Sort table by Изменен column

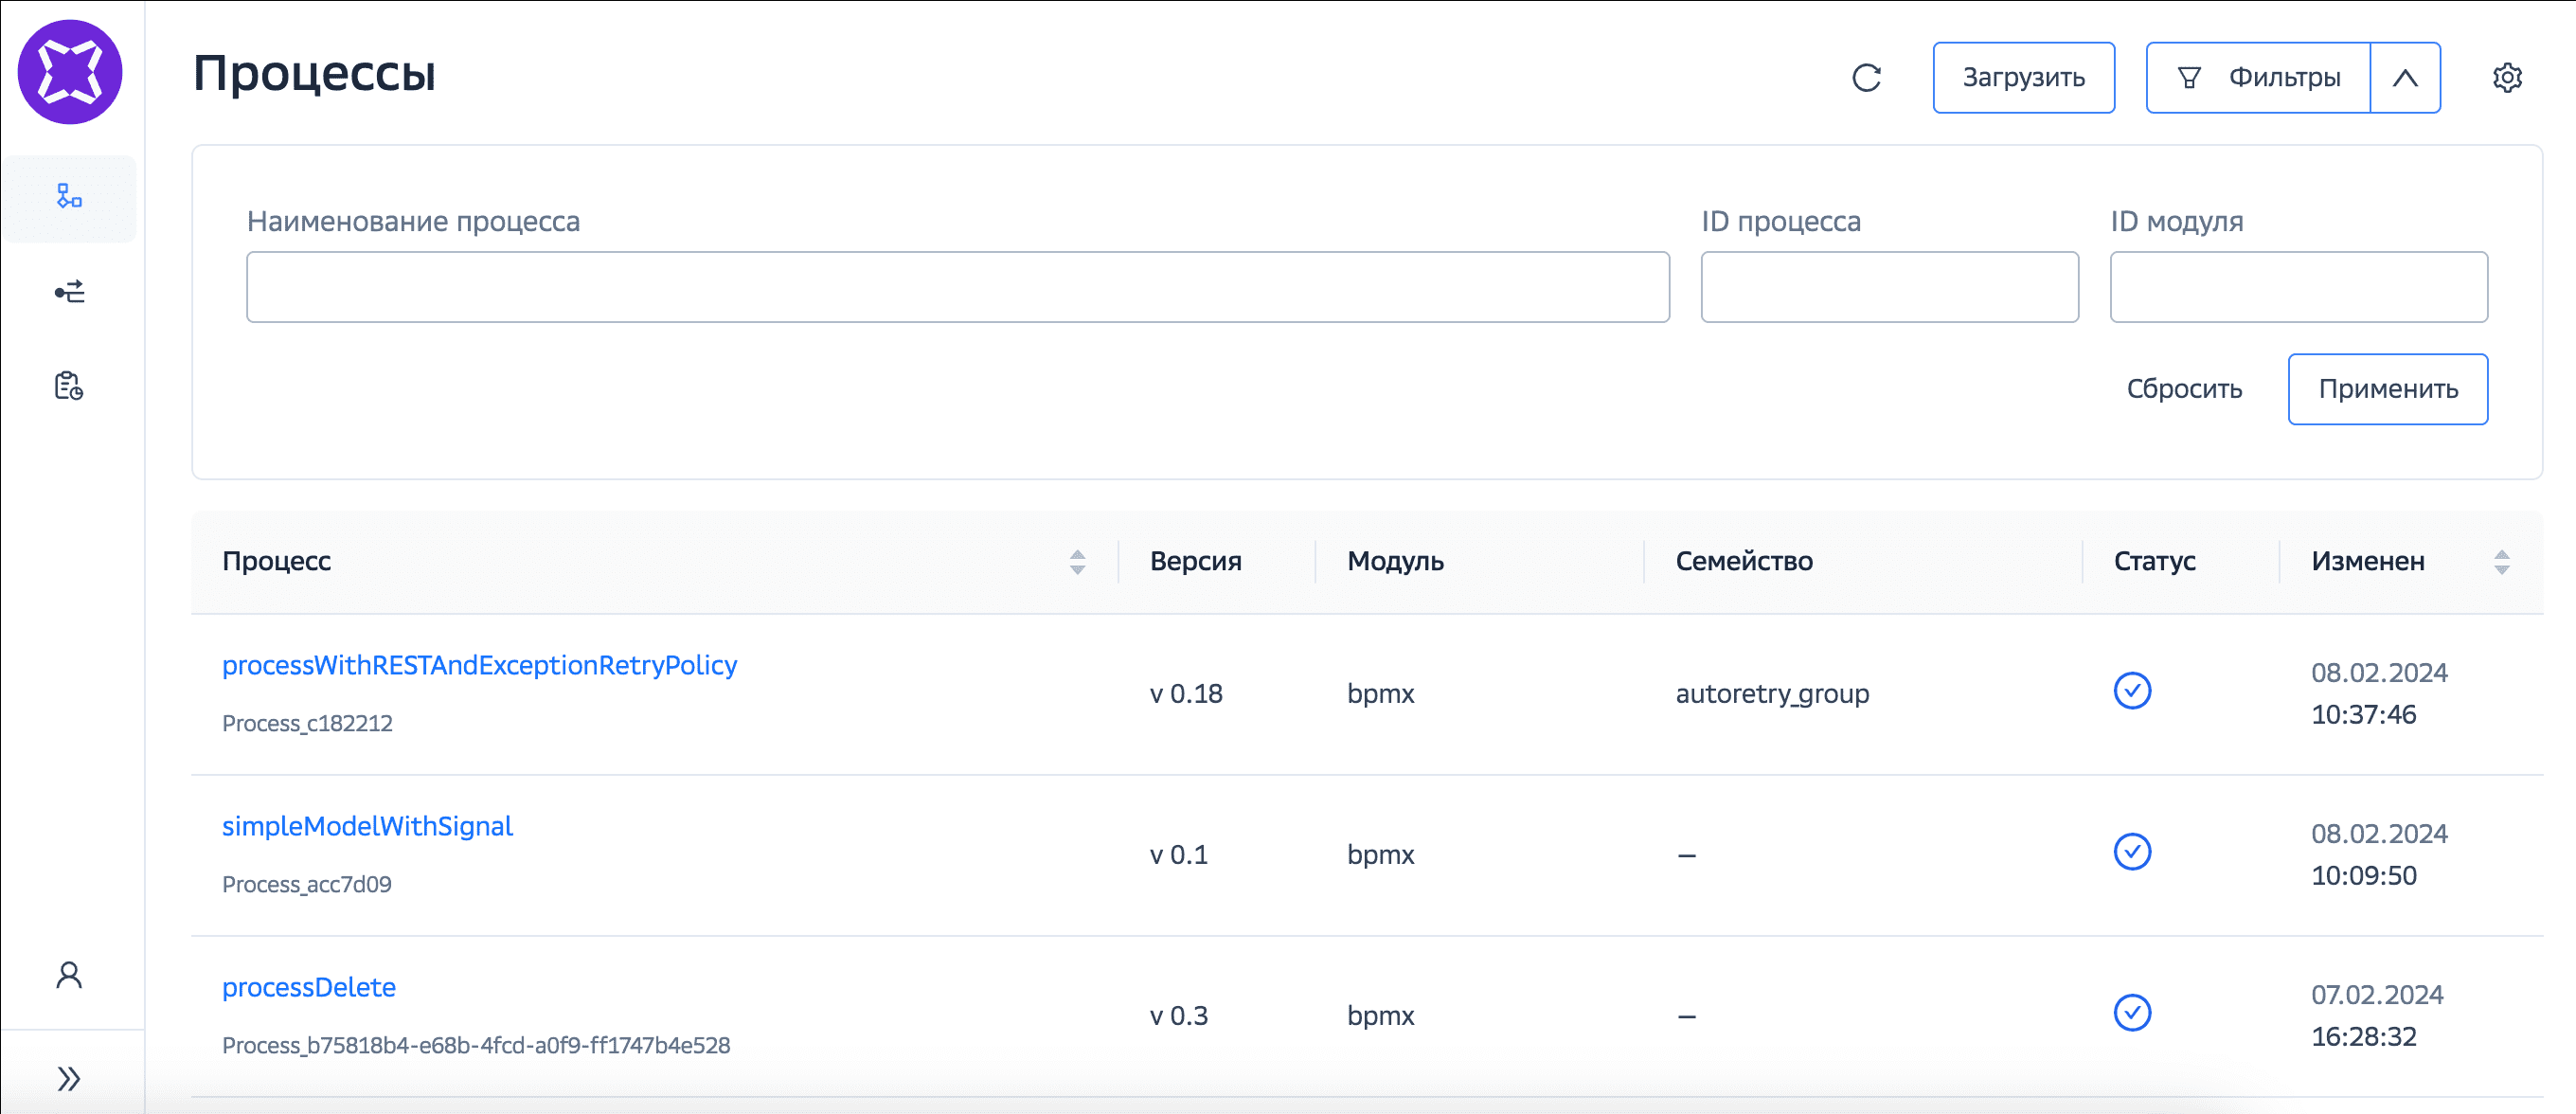pyautogui.click(x=2501, y=562)
